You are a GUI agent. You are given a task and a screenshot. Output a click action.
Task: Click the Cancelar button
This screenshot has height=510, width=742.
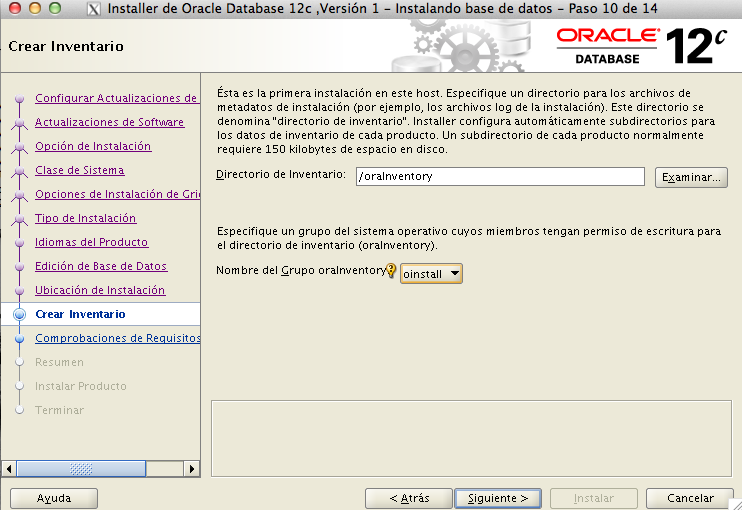[690, 498]
